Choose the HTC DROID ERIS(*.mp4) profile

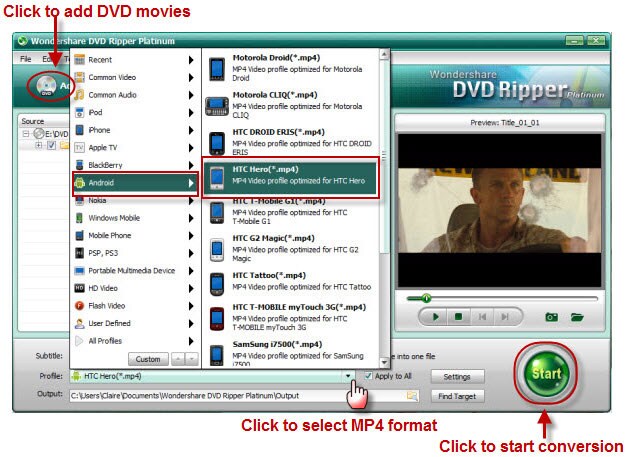[x=291, y=142]
